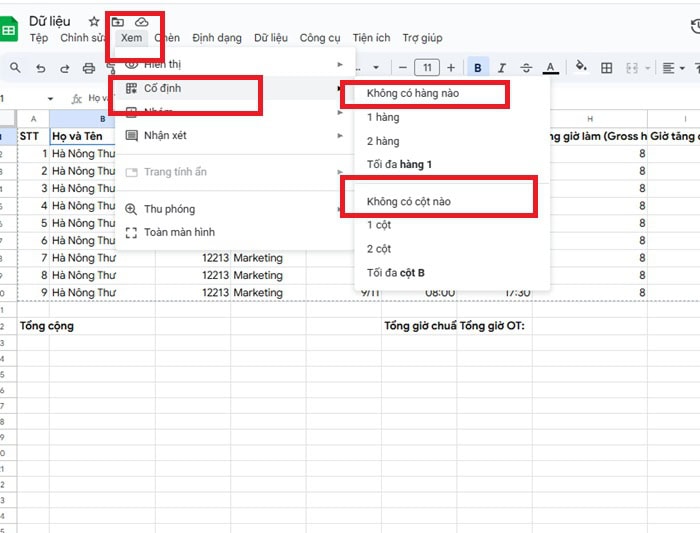
Task: Star the Dữ liệu spreadsheet
Action: point(94,21)
